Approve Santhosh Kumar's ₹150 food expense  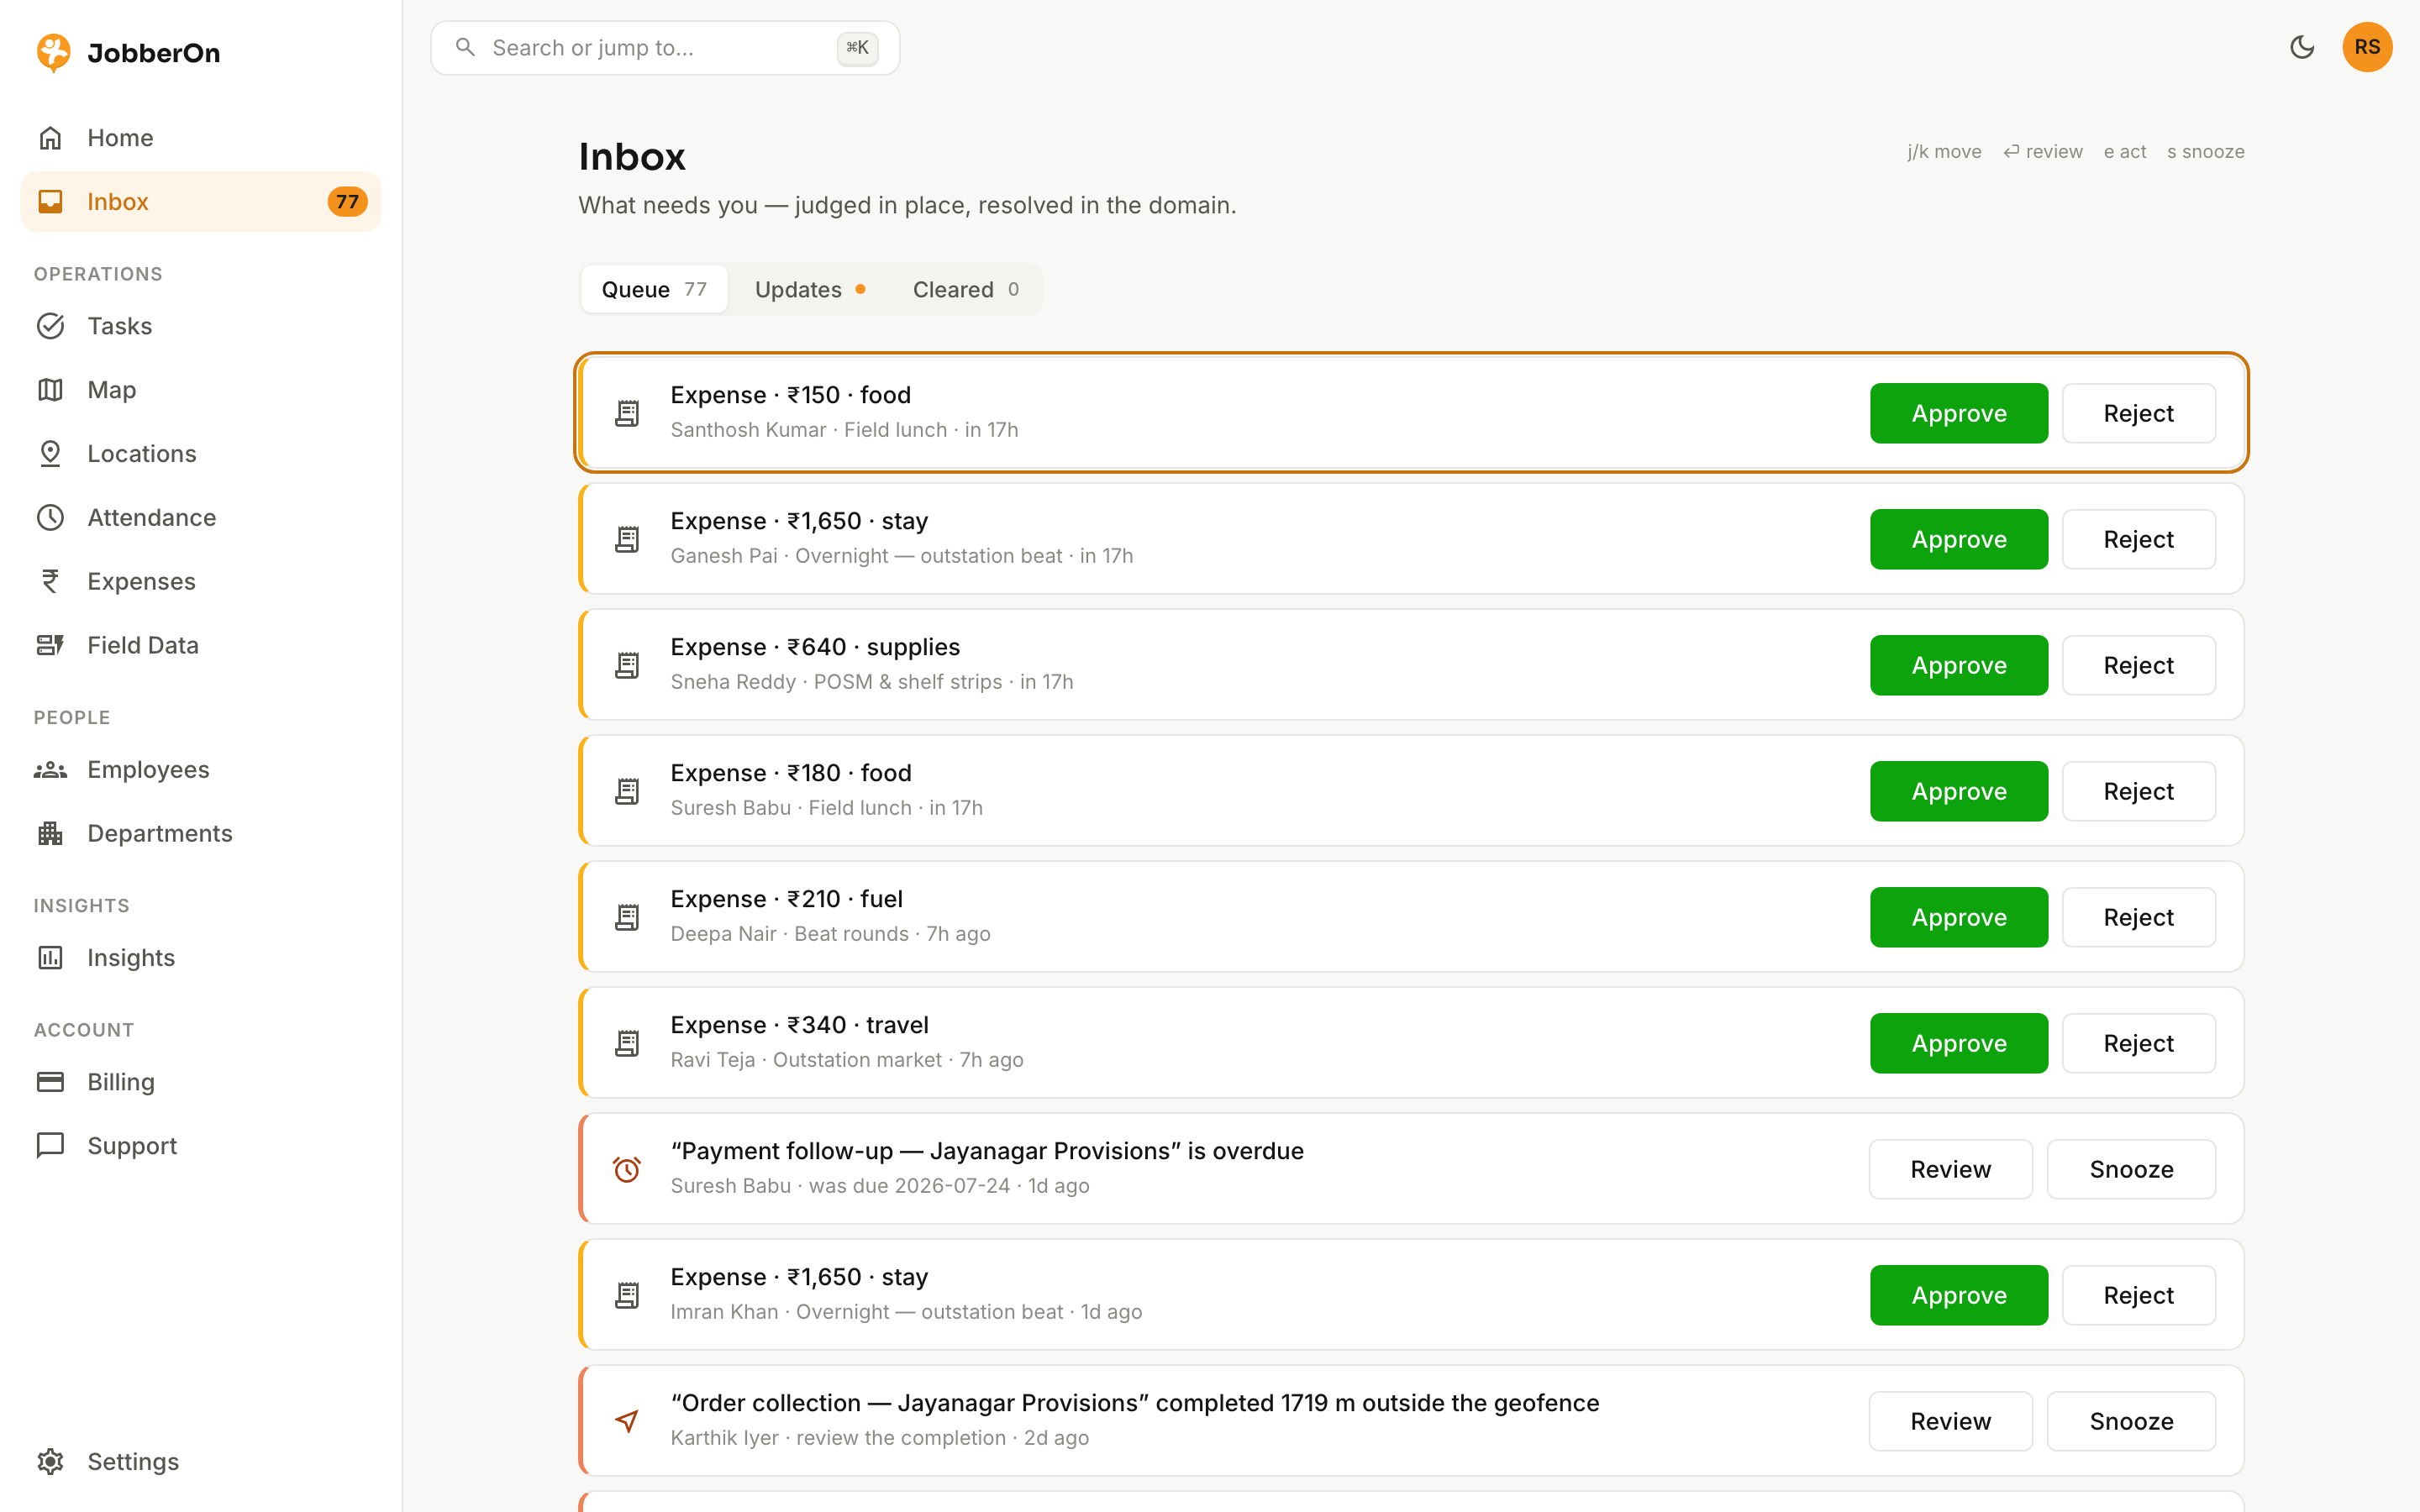(x=1959, y=413)
